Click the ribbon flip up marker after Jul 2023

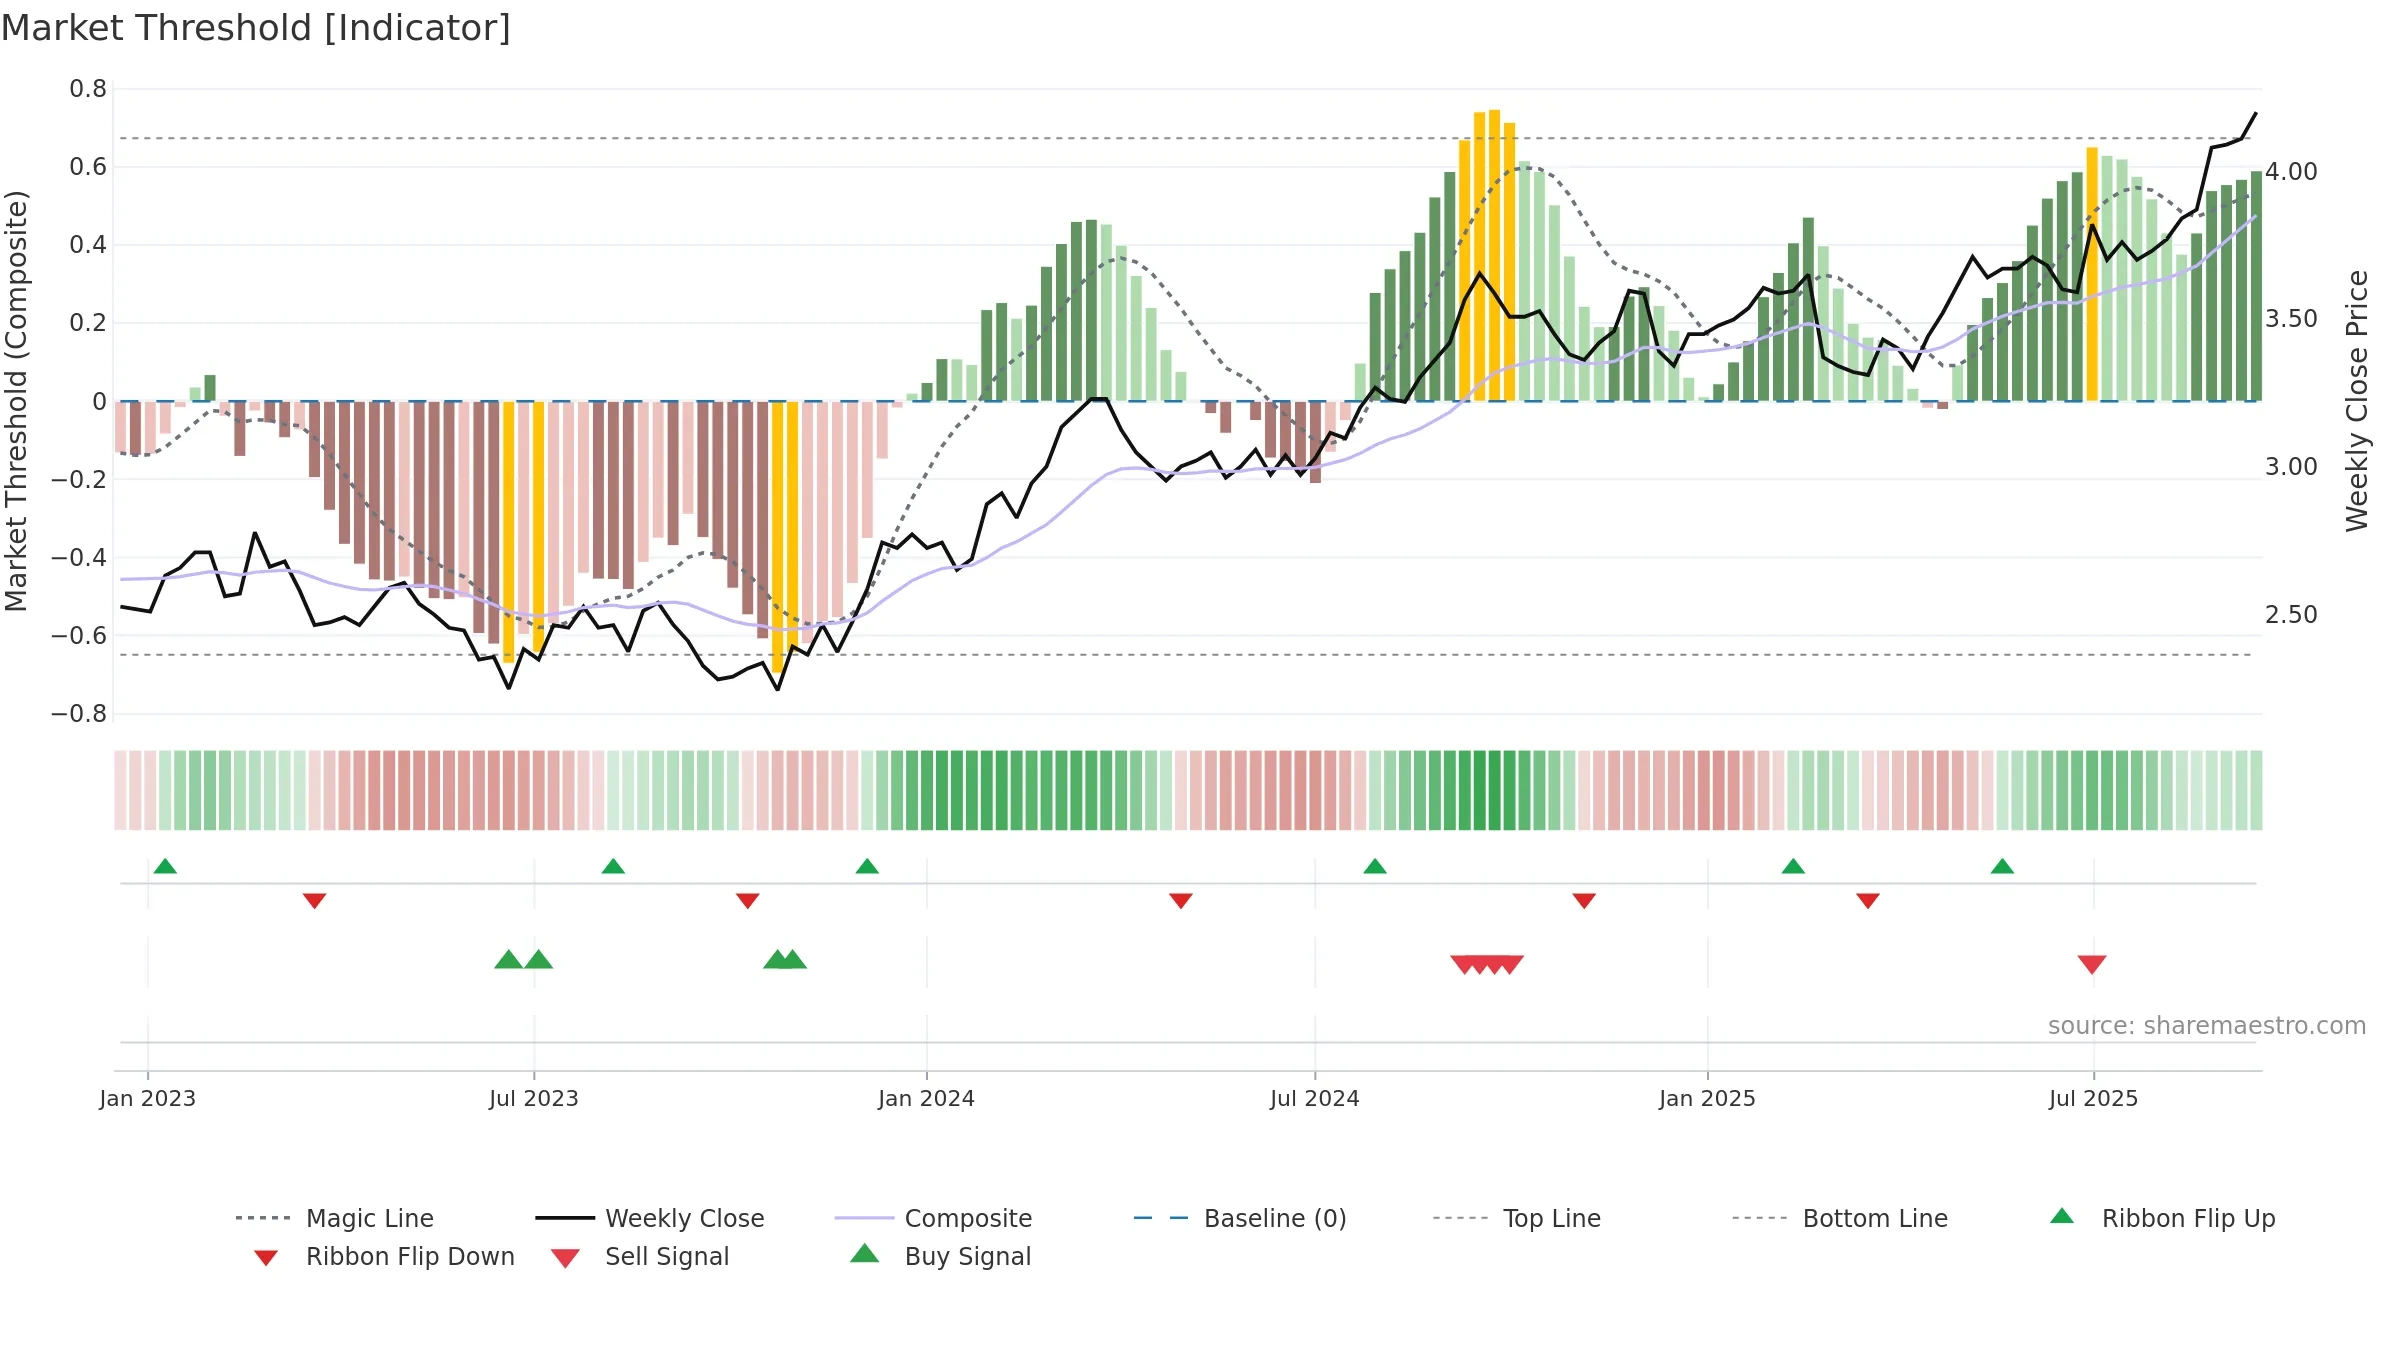point(613,866)
